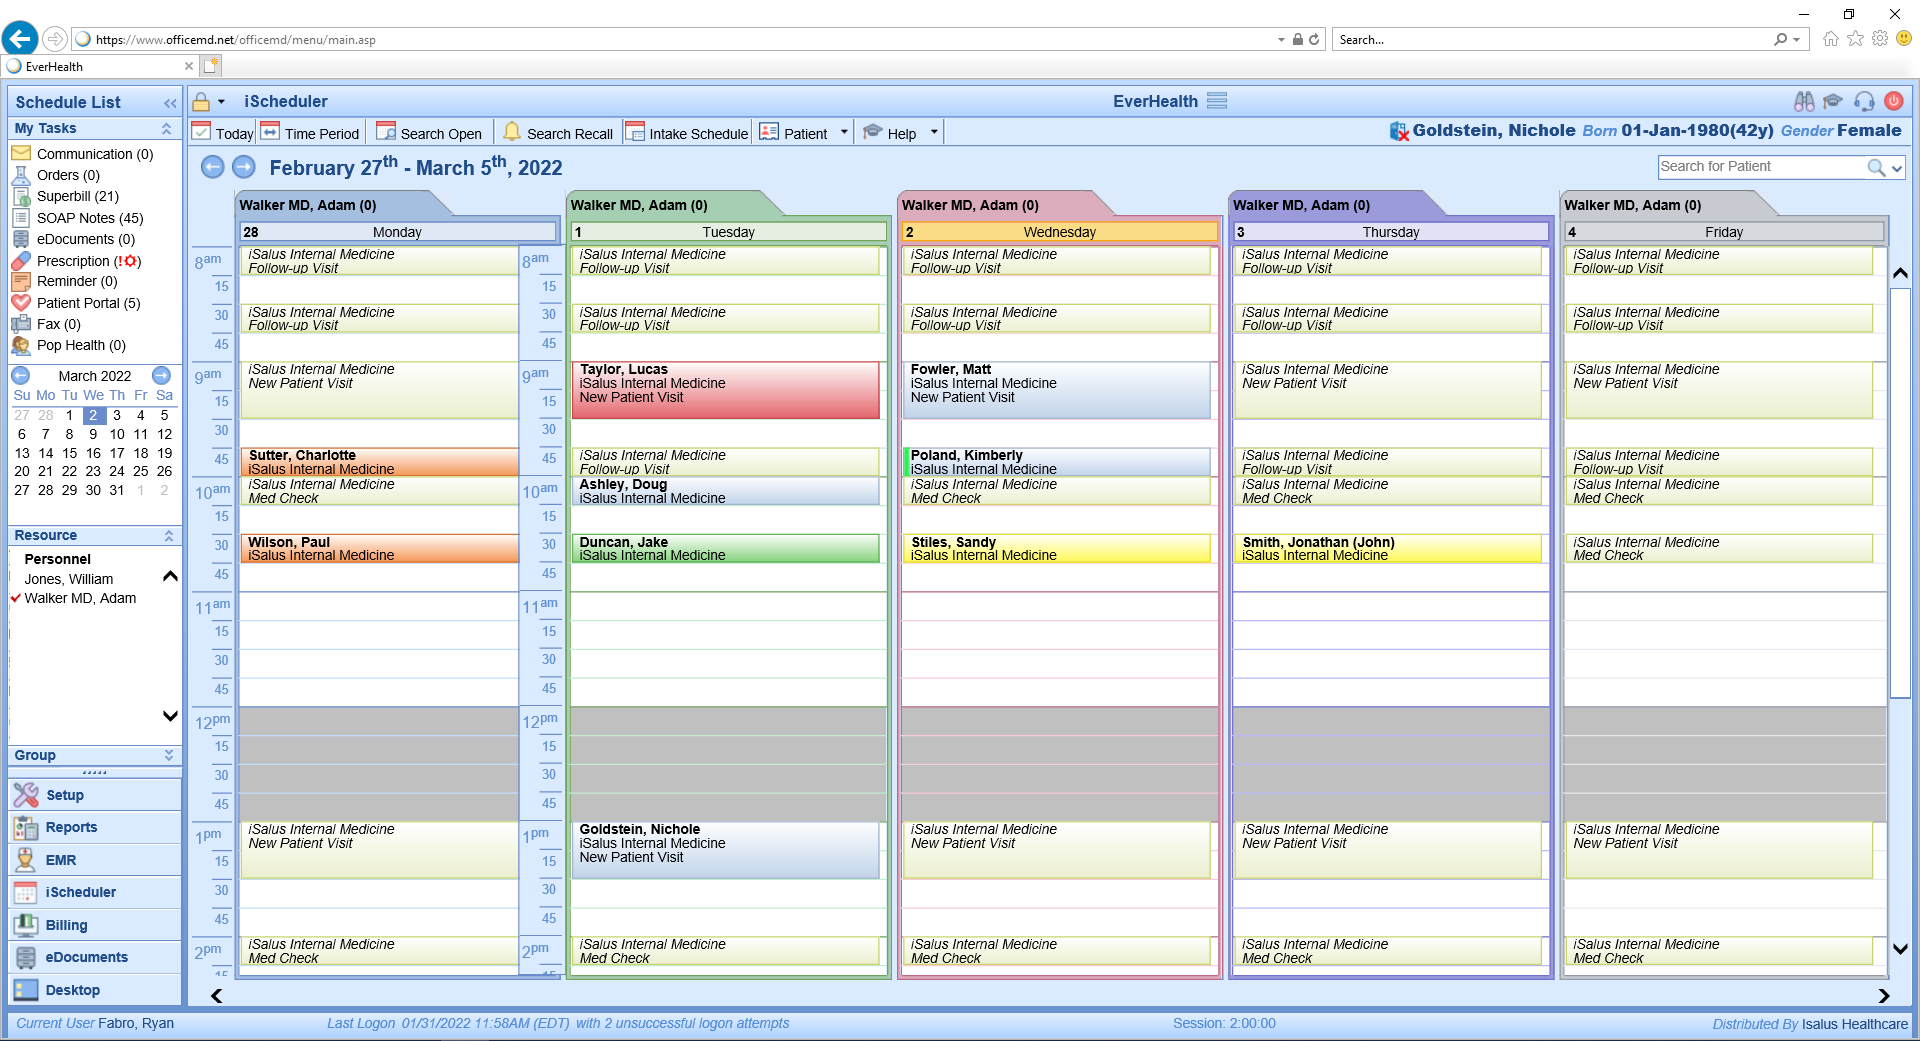Go to next week arrow
This screenshot has width=1920, height=1041.
244,167
